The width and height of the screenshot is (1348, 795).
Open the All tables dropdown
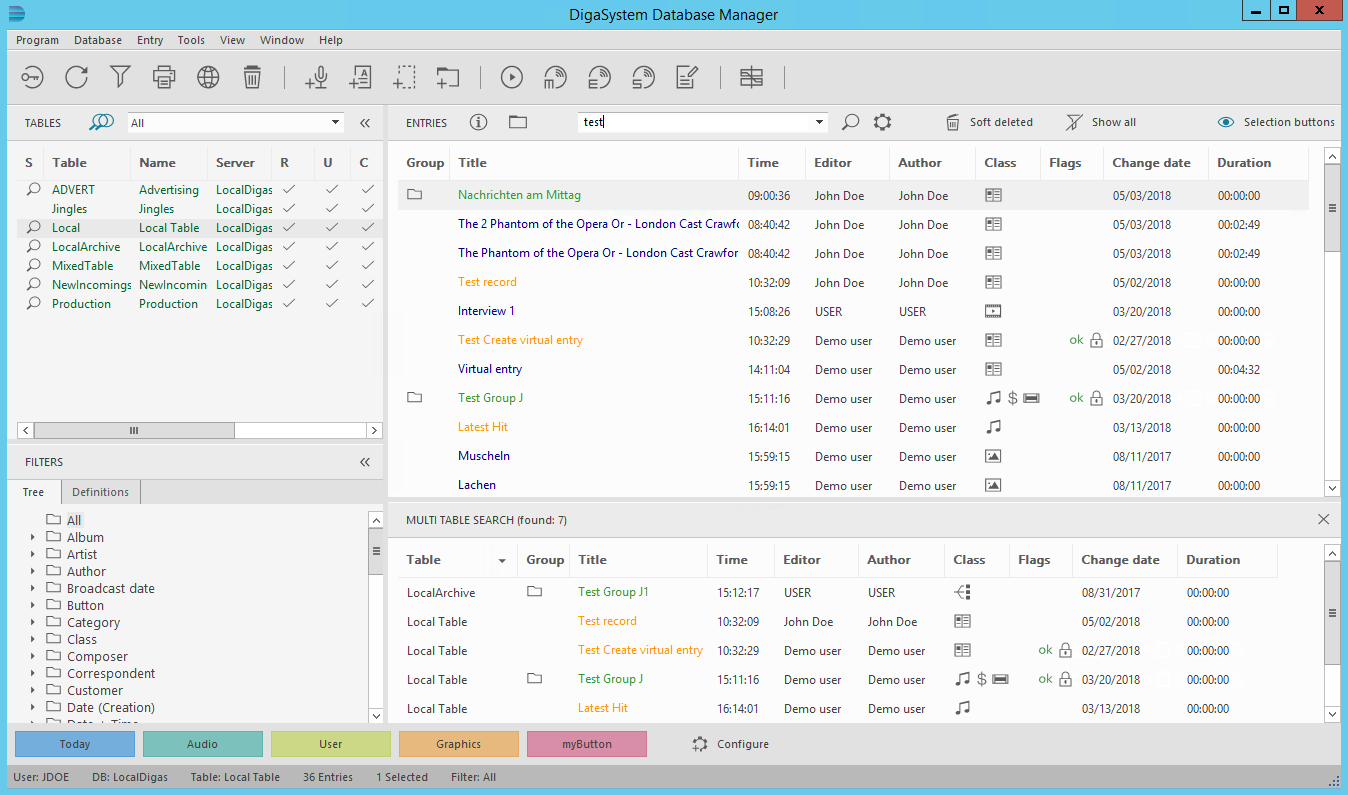[x=235, y=122]
